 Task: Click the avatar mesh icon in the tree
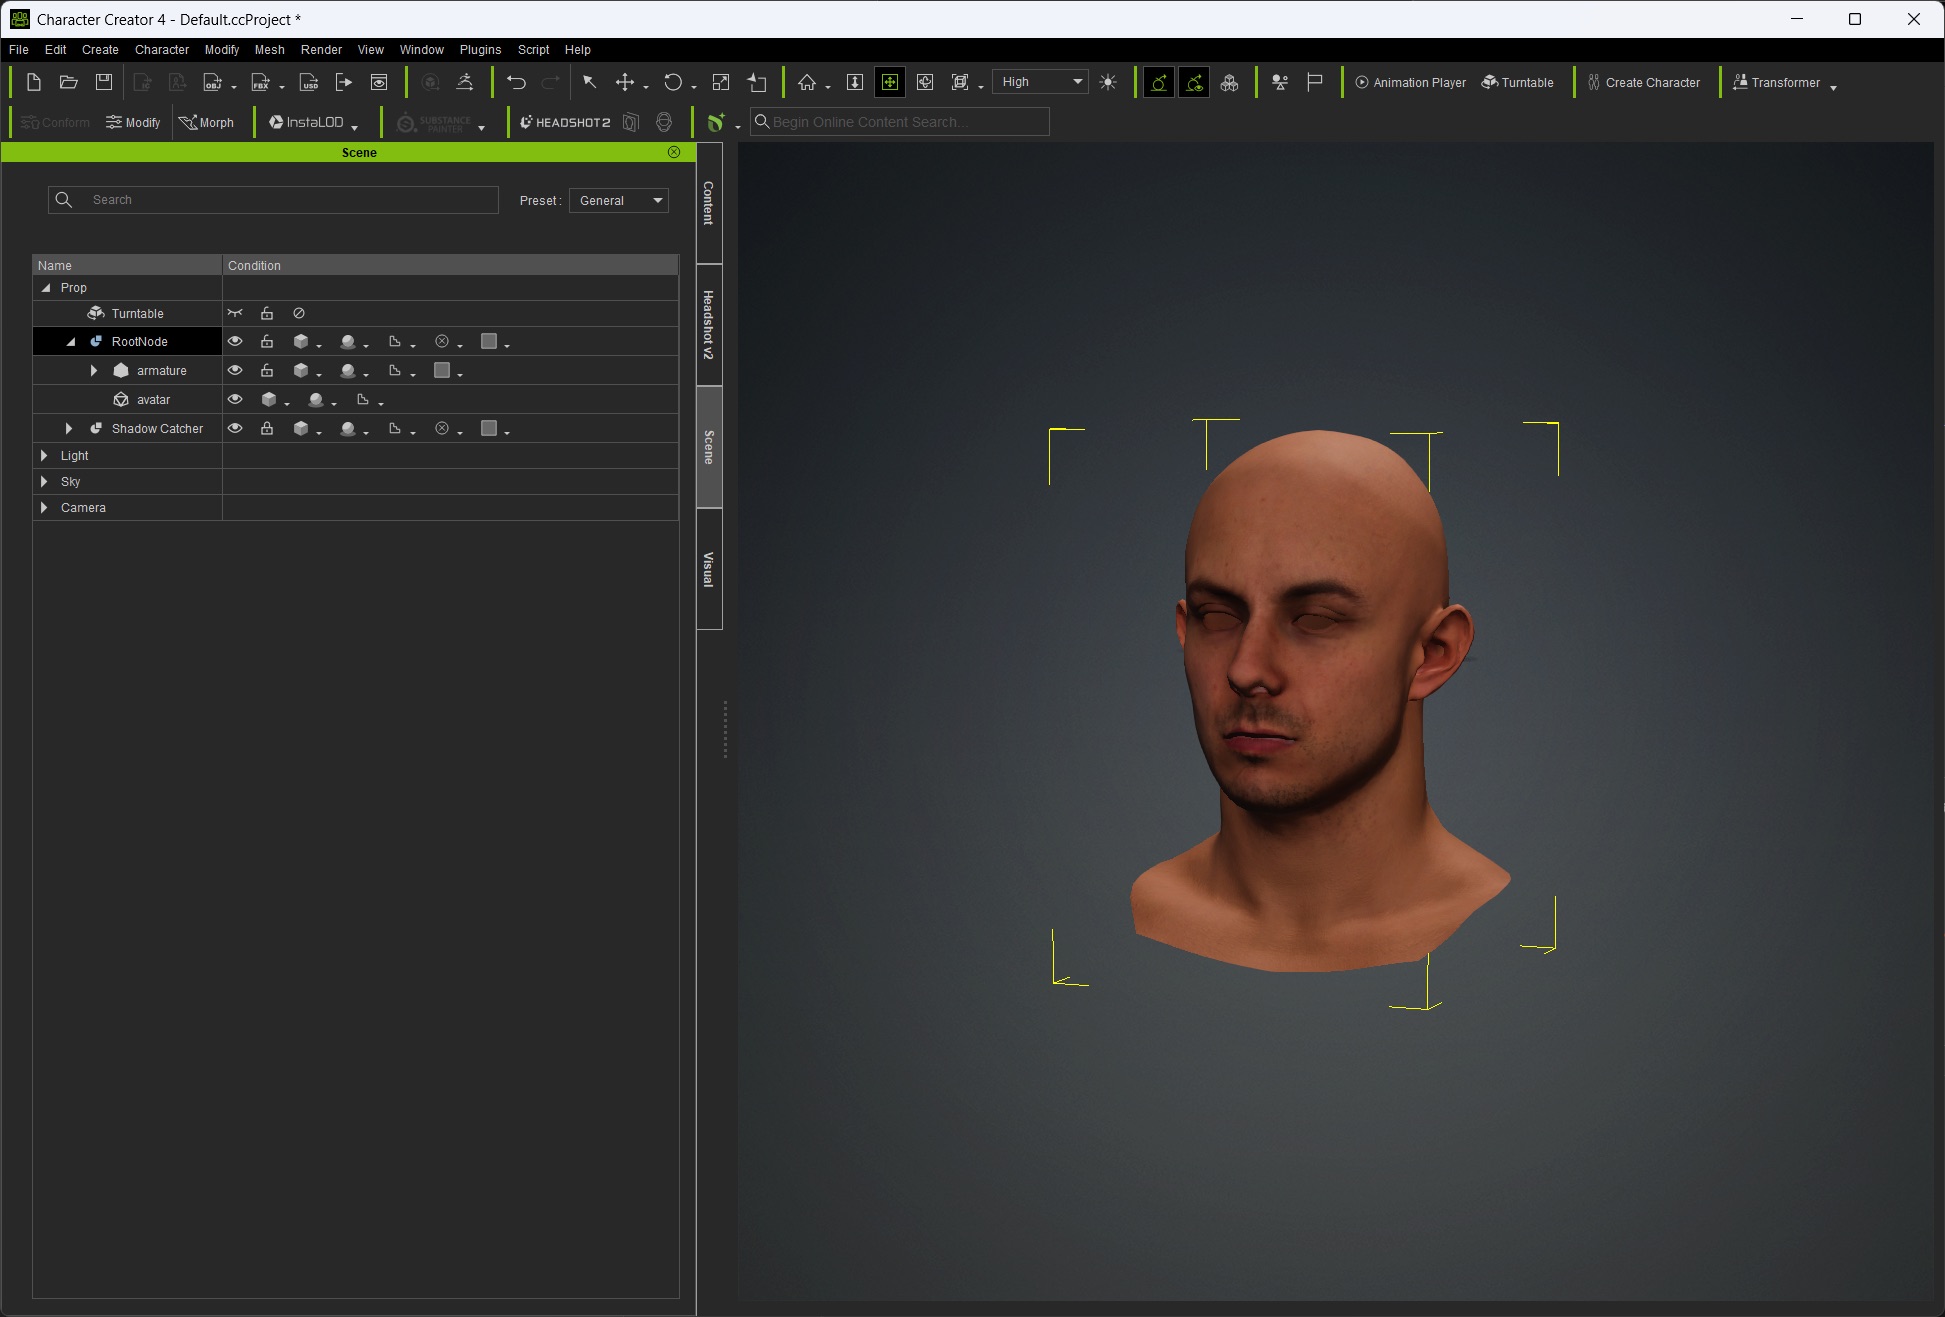pos(121,399)
